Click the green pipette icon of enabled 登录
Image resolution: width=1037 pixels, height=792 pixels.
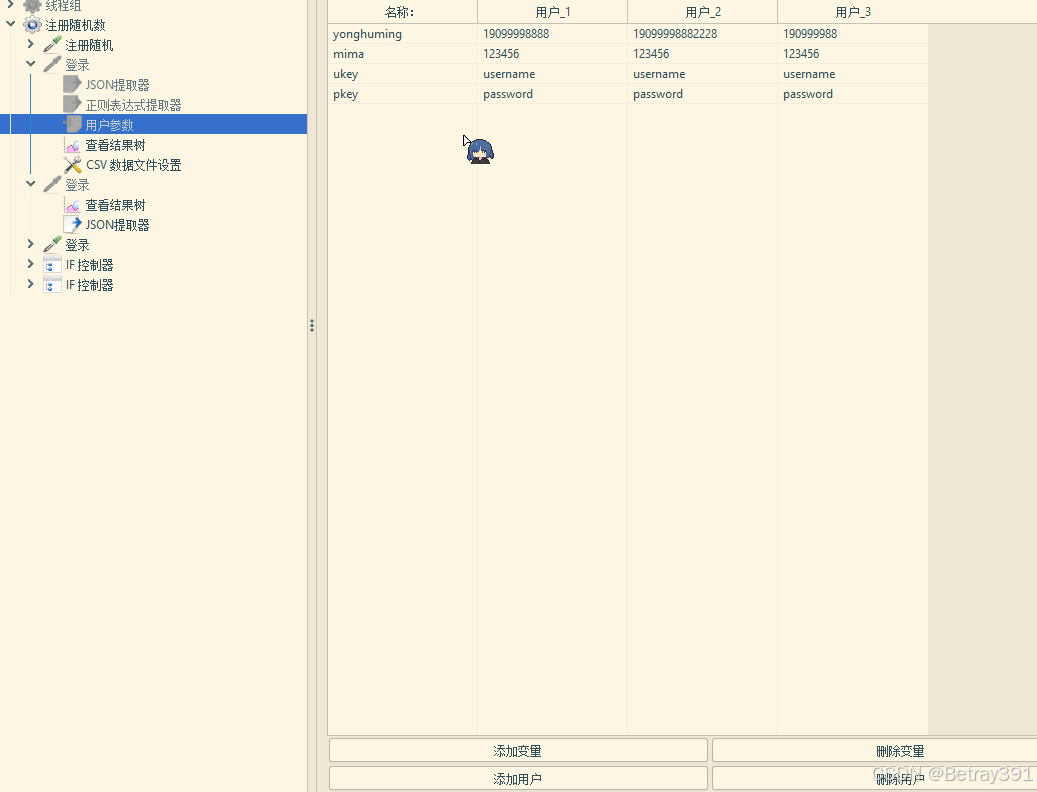[52, 245]
